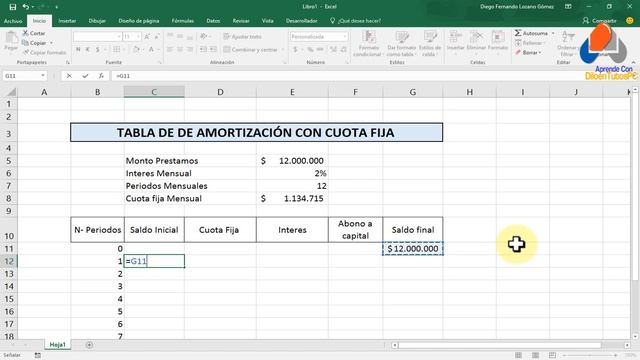
Task: Open Estilos de celda gallery
Action: click(x=429, y=44)
